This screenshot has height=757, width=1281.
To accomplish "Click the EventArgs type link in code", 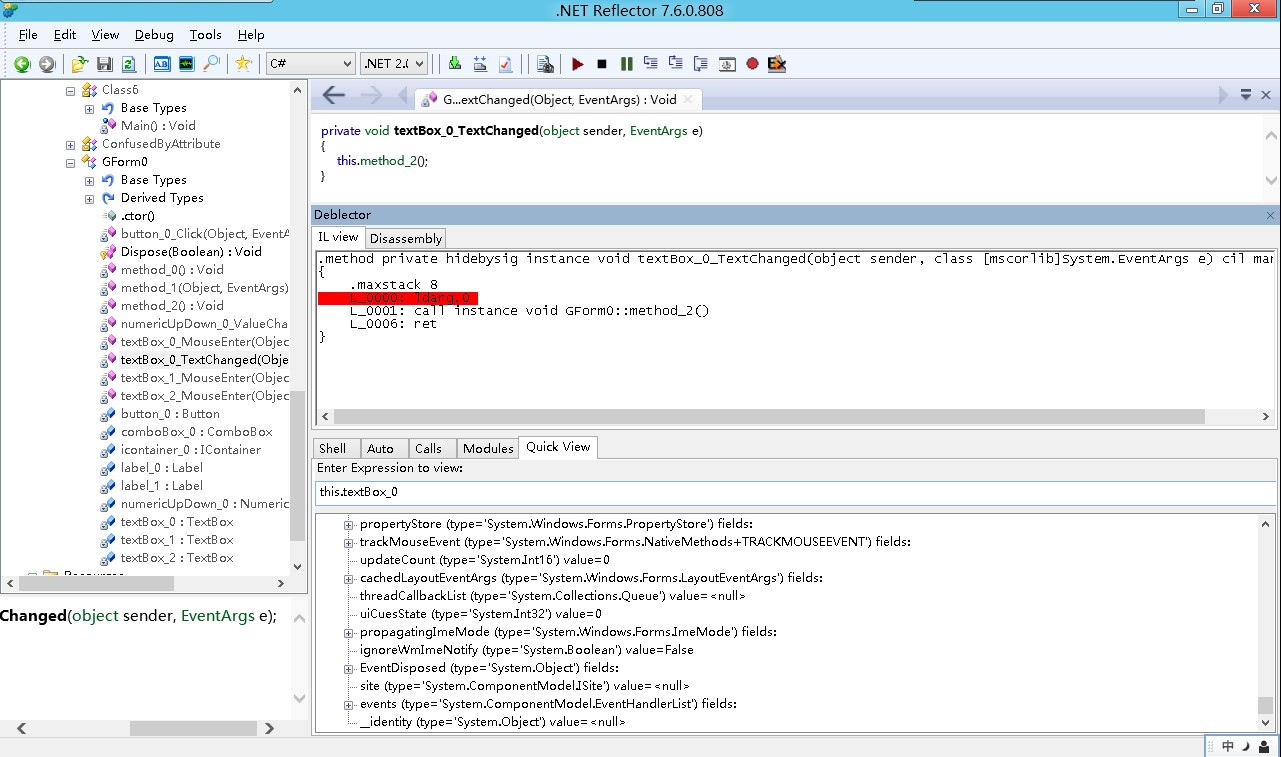I will click(658, 131).
